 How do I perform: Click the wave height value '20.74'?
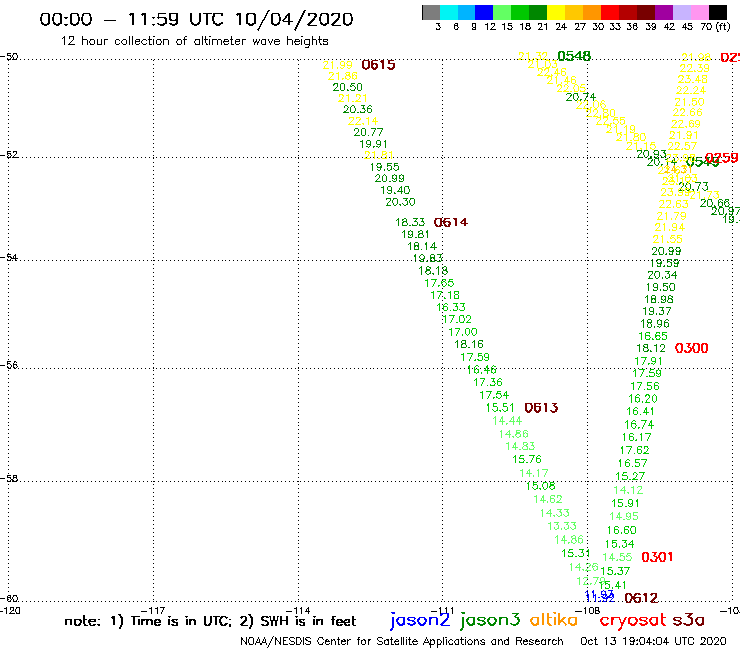pos(580,97)
